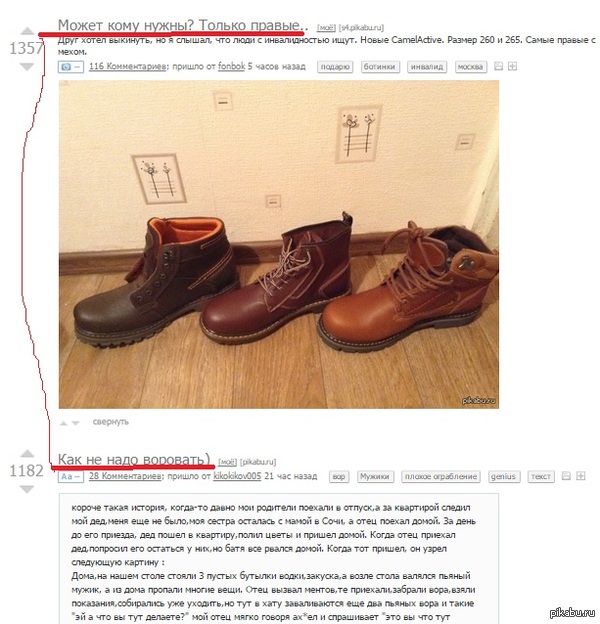This screenshot has height=624, width=600.
Task: Click the small down arrow below the boots photo
Action: coord(76,423)
